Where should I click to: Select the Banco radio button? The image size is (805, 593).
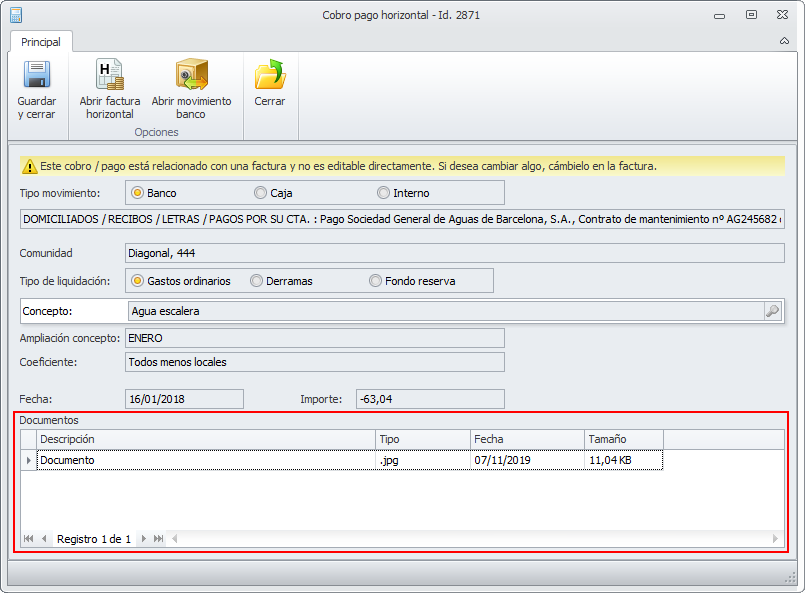138,192
